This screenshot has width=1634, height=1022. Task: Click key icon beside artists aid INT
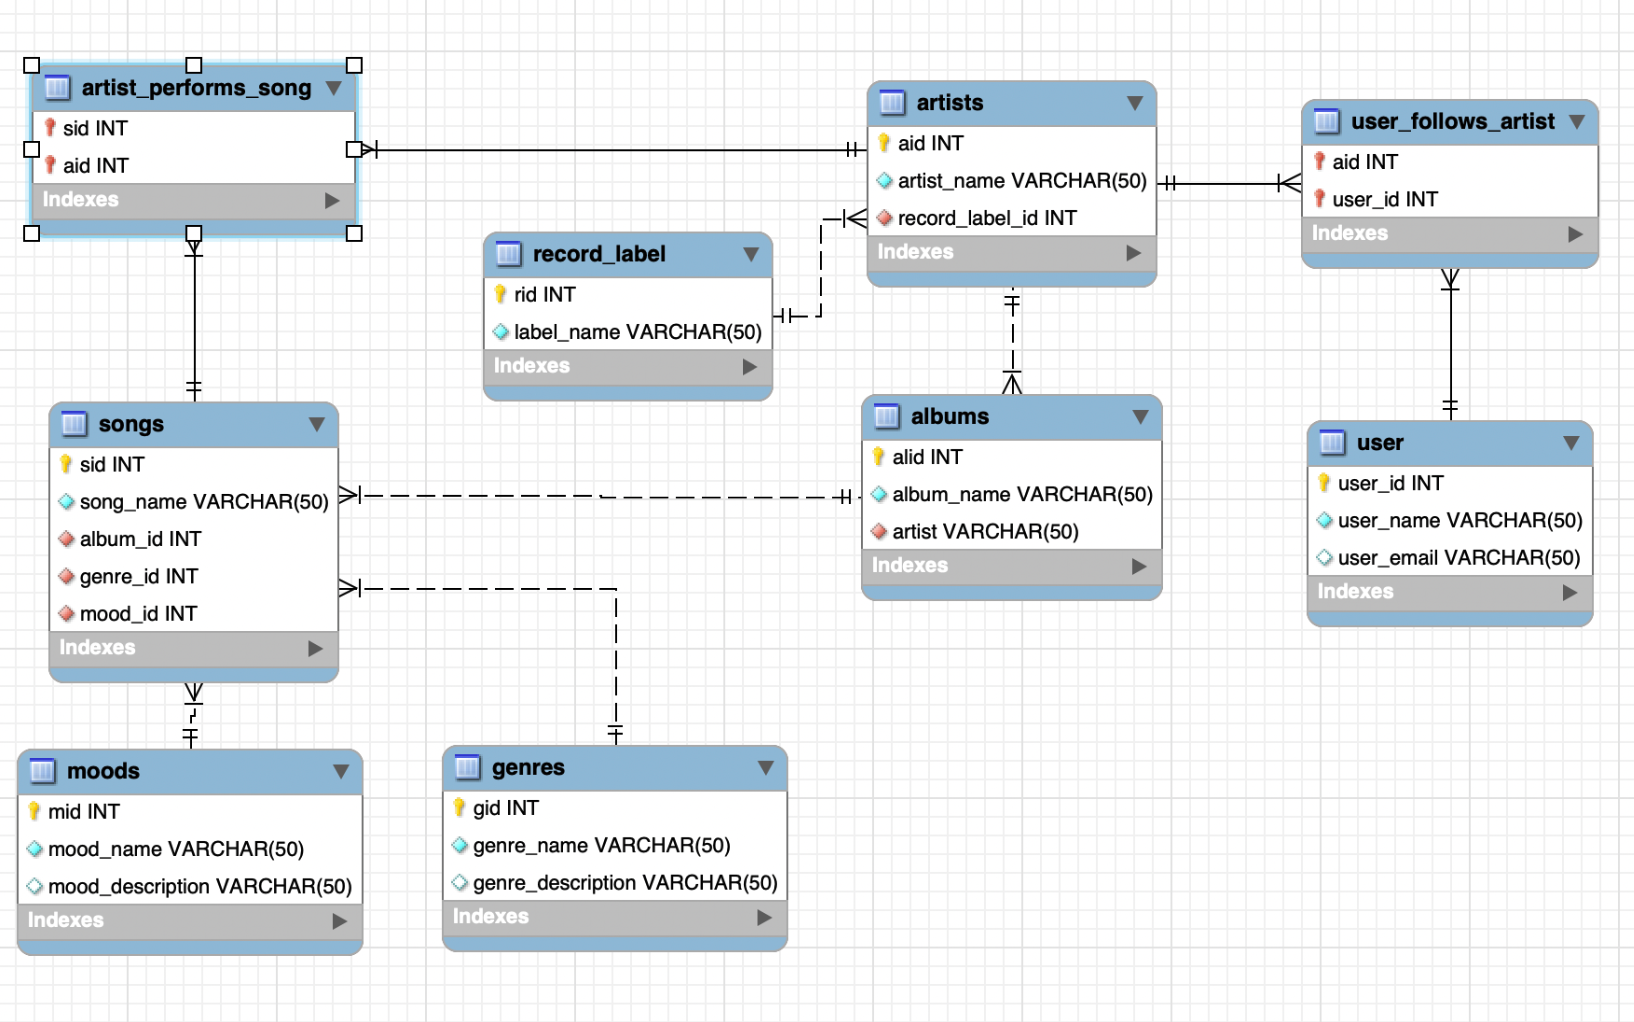[884, 143]
